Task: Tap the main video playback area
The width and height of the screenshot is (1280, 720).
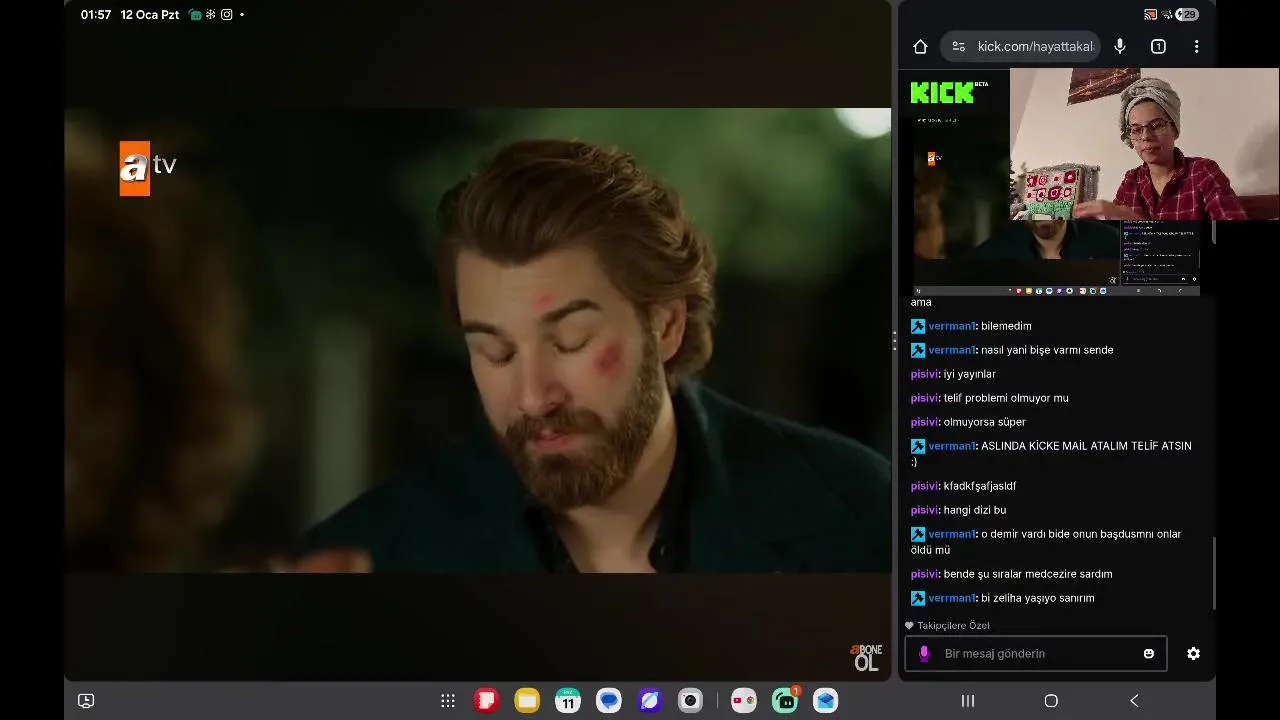Action: [x=478, y=340]
